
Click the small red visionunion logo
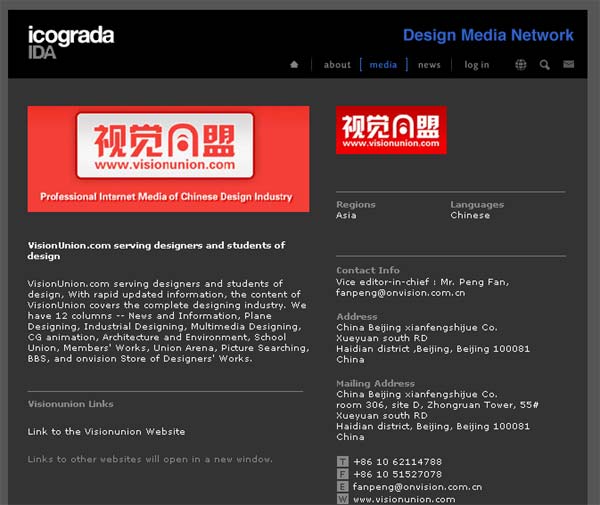coord(391,130)
